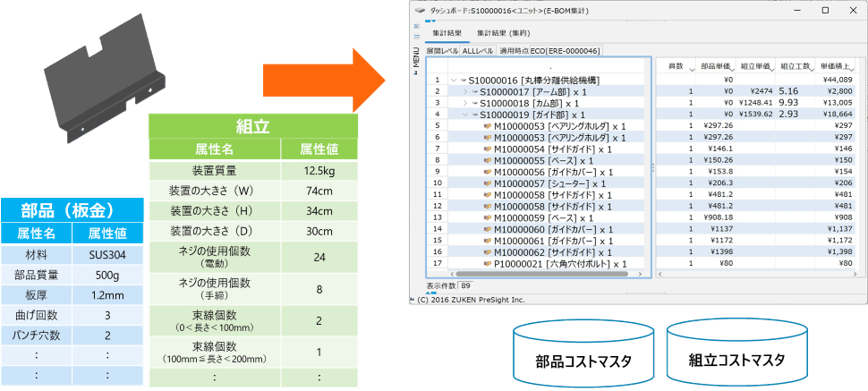Viewport: 868px width, 391px height.
Task: Click the part icon in tree row 11
Action: 488,195
